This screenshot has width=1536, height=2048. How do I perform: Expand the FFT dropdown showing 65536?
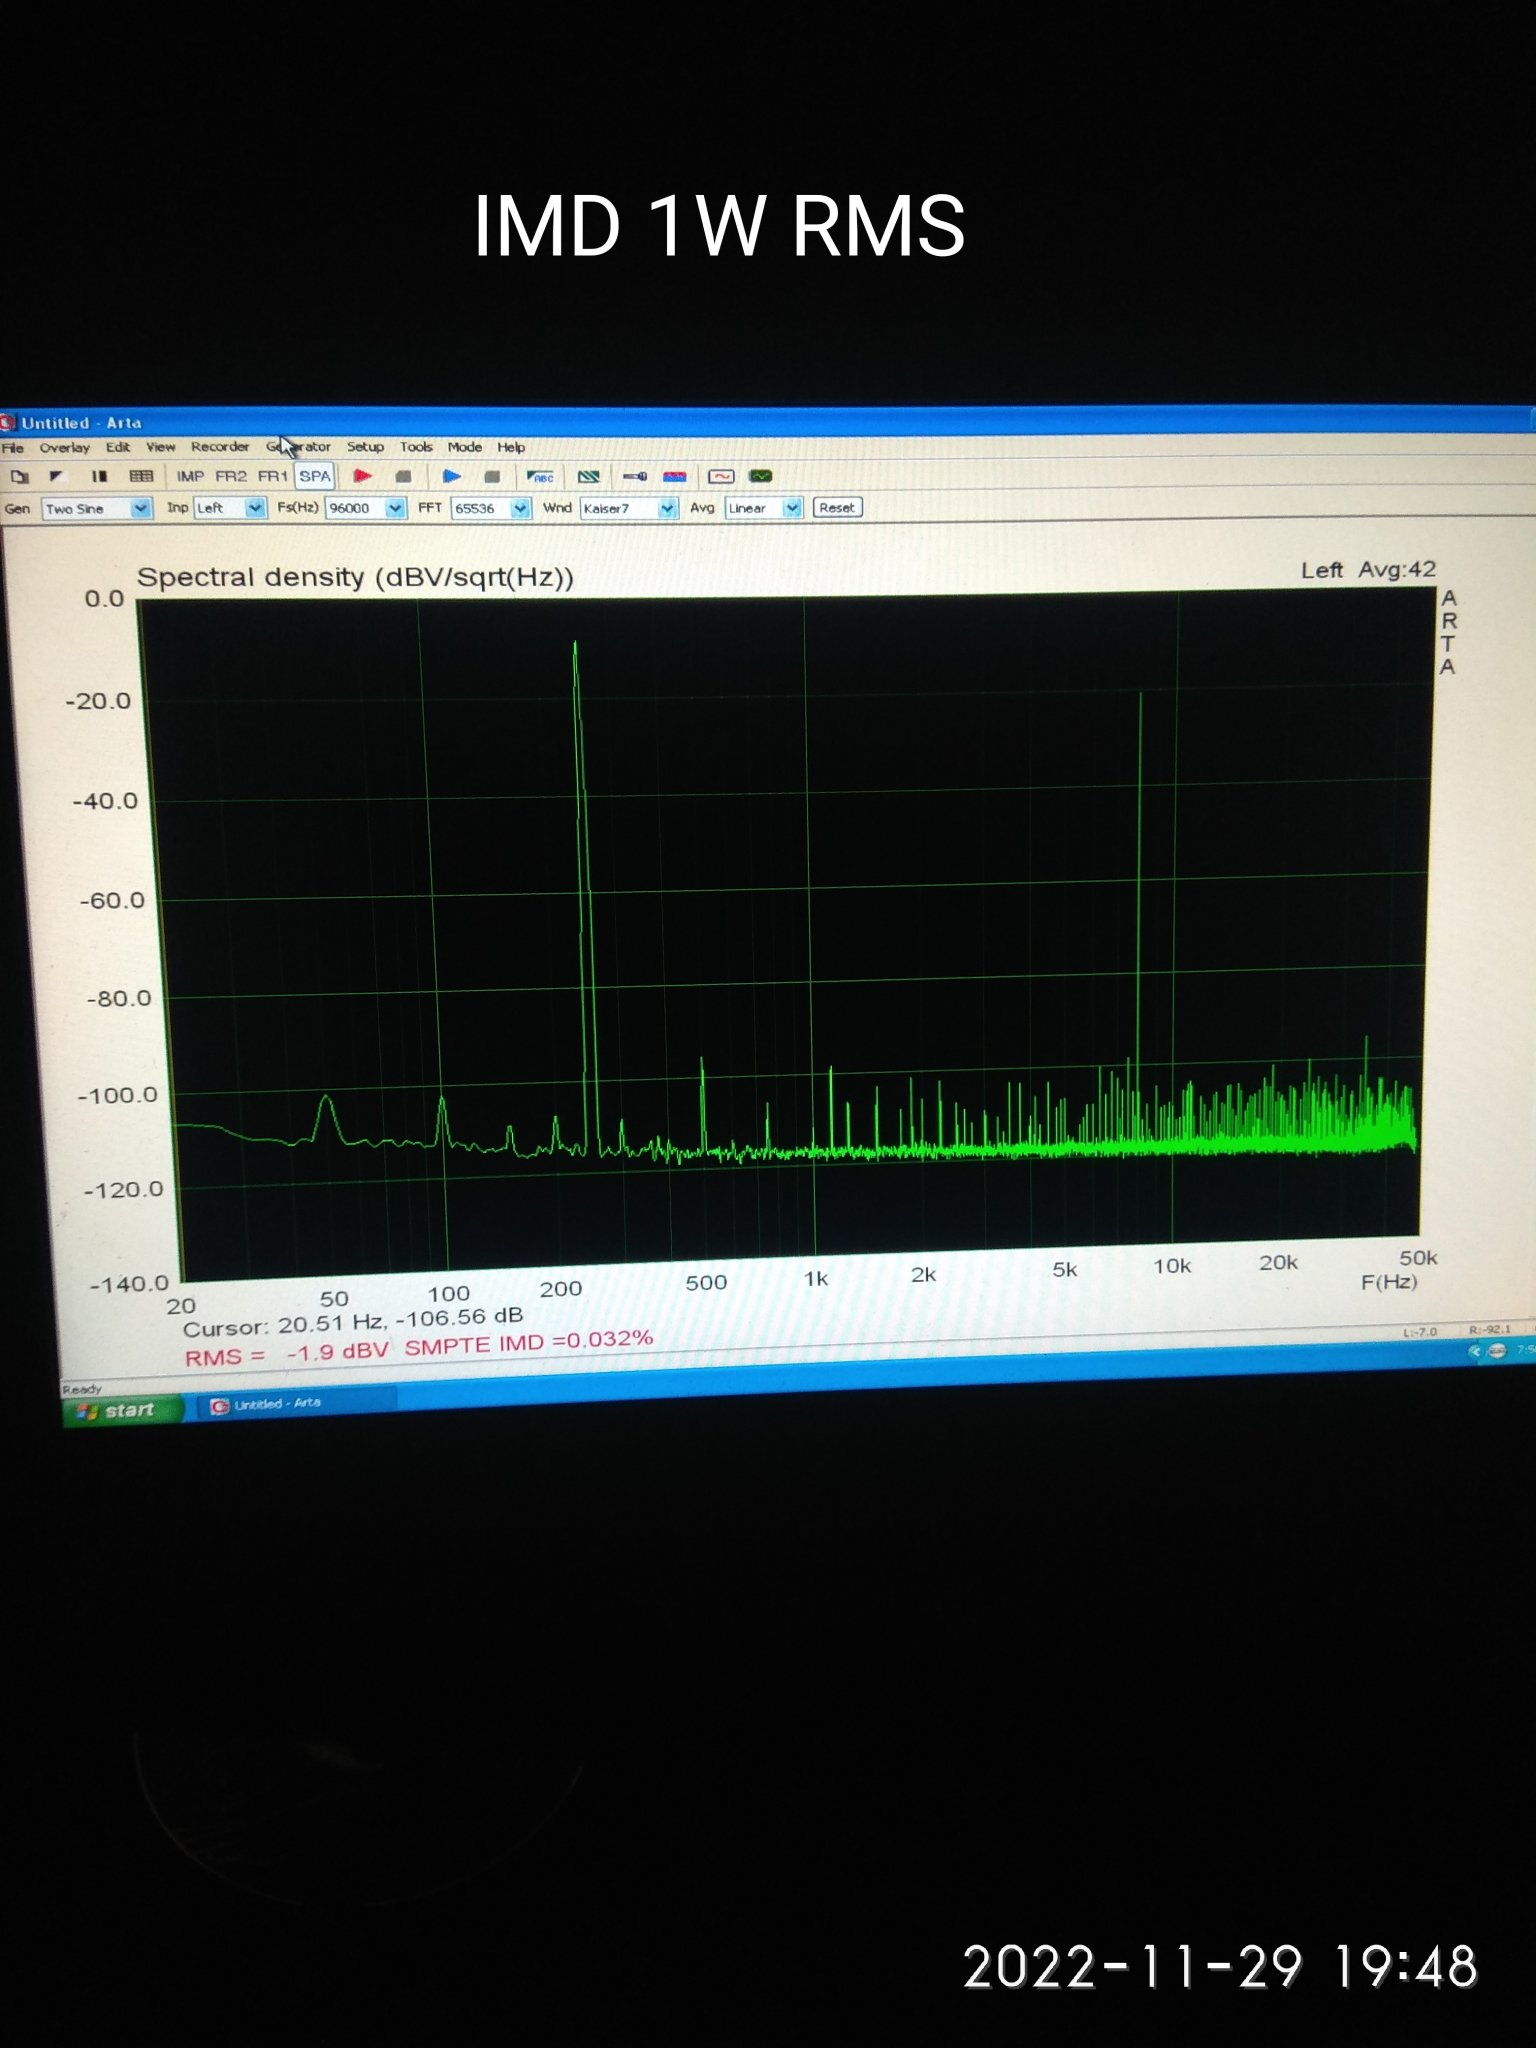pos(520,508)
